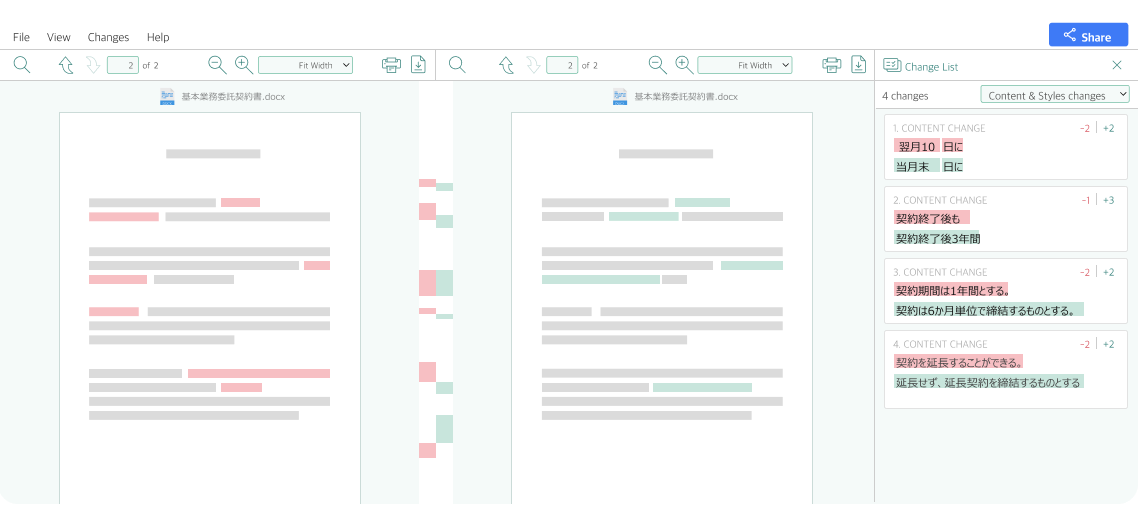Open the Help menu

tap(158, 37)
